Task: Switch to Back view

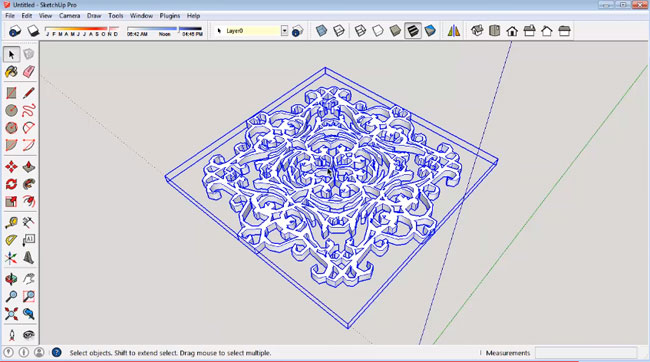Action: [547, 31]
